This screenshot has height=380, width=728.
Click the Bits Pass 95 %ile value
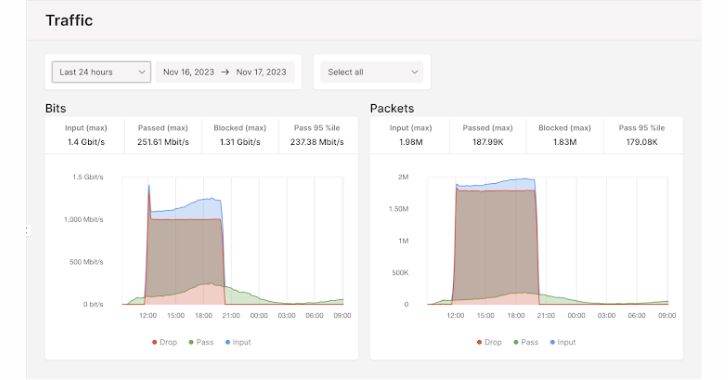tap(317, 142)
